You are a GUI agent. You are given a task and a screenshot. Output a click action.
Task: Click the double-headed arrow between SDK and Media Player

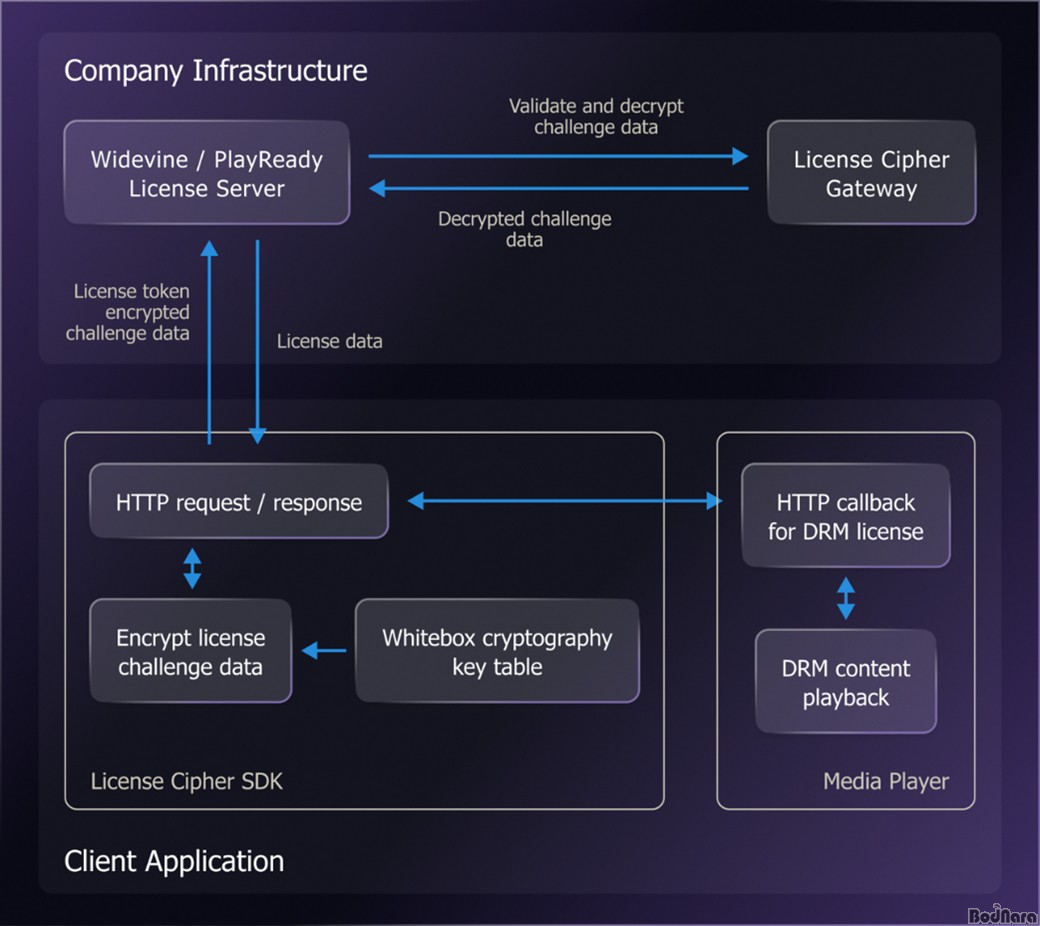click(x=564, y=501)
